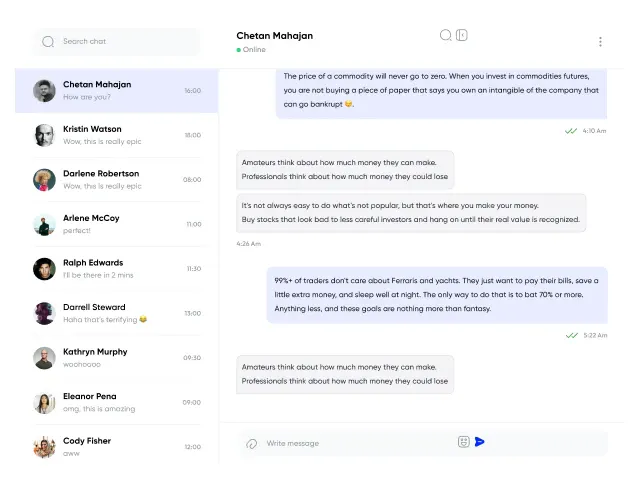
Task: Click Arlene McCoy's avatar
Action: click(x=44, y=224)
